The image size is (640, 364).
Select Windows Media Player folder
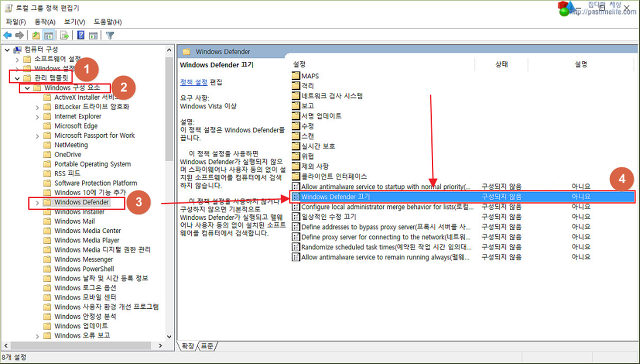pos(87,240)
